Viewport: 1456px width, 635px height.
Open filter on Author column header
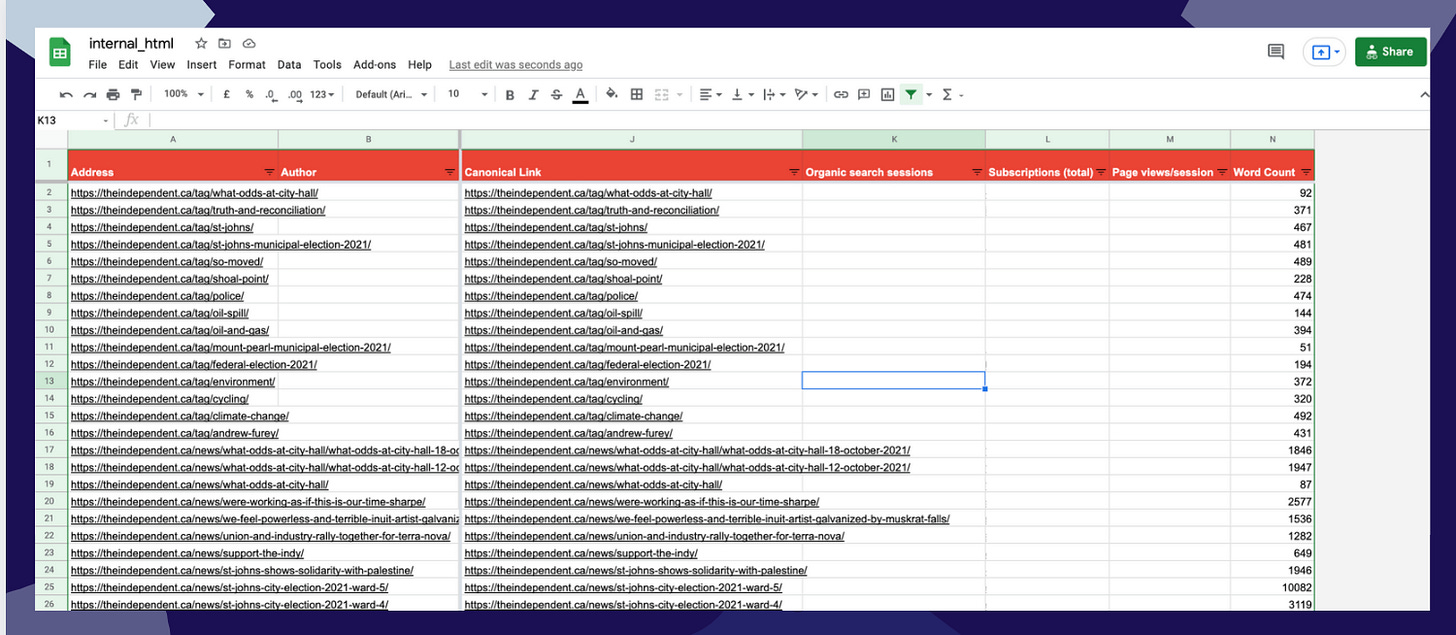point(449,172)
